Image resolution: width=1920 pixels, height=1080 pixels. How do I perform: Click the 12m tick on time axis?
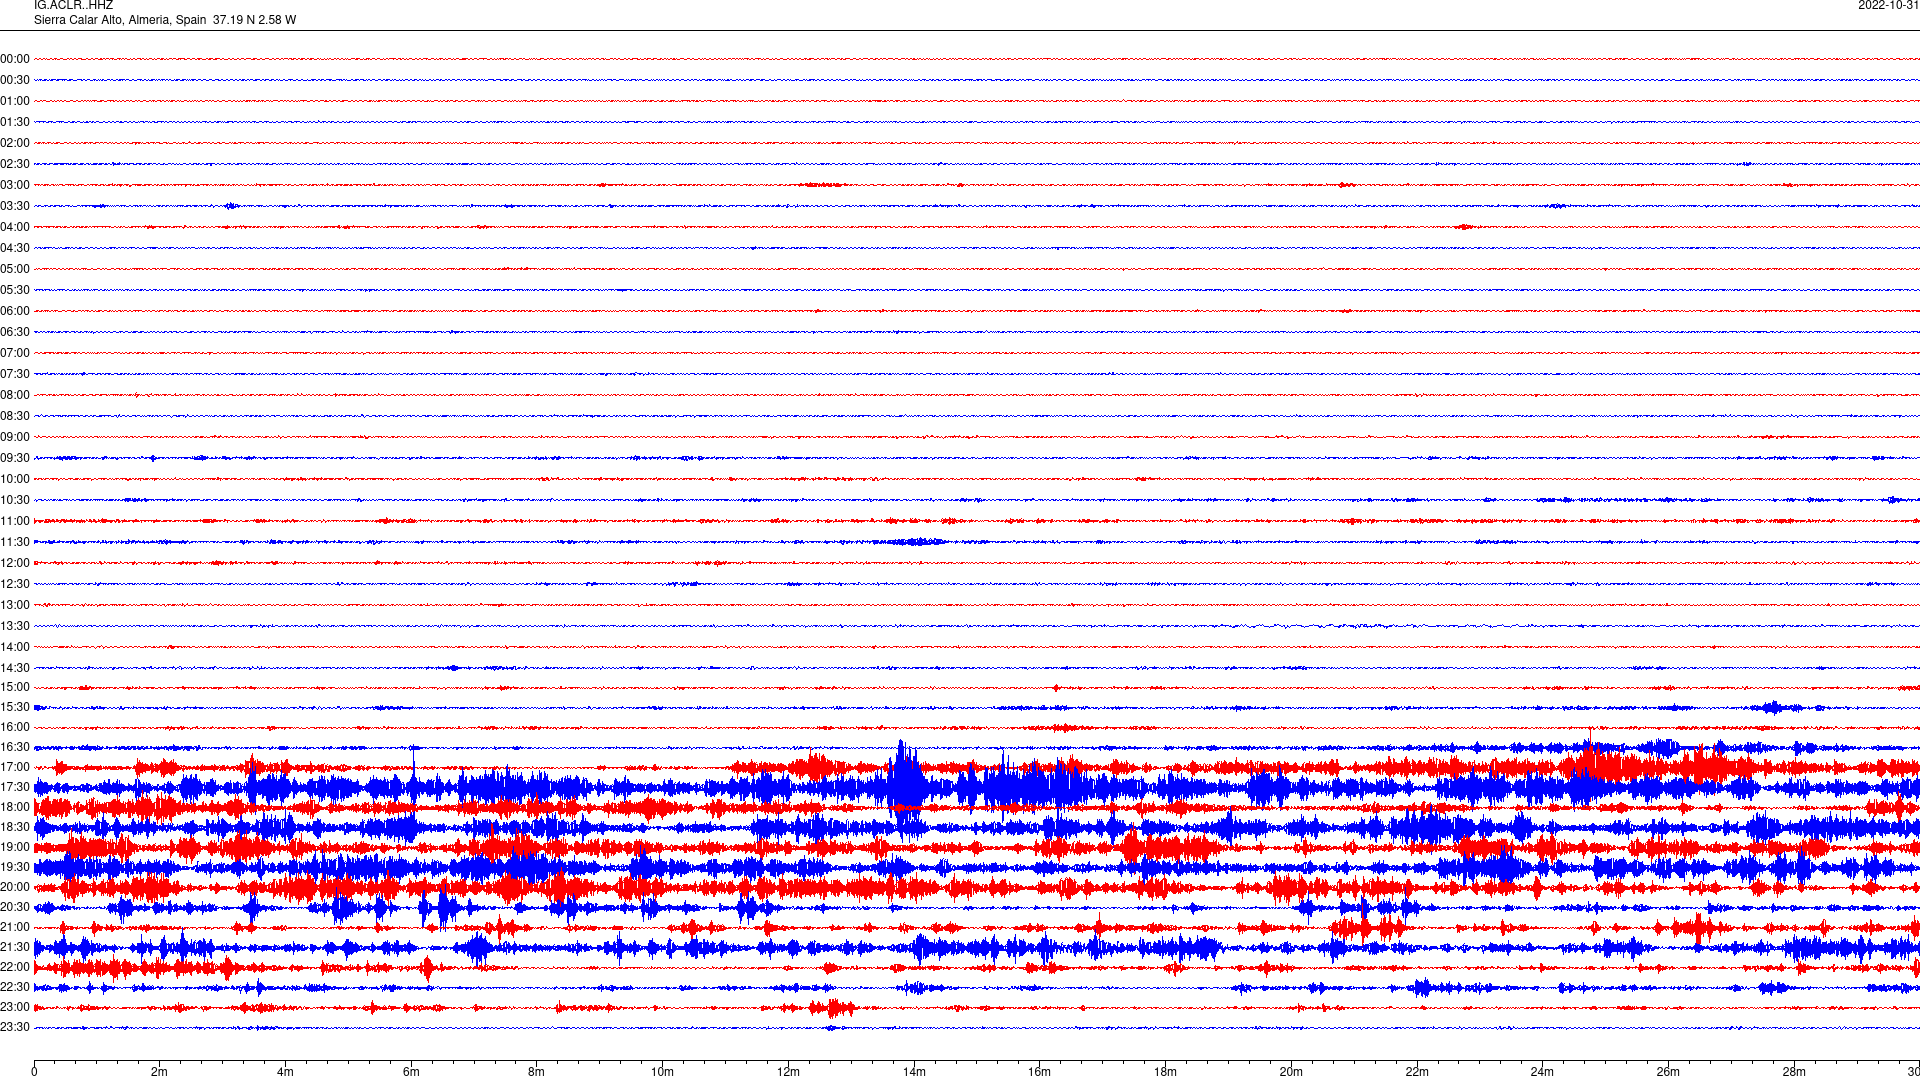coord(788,1072)
